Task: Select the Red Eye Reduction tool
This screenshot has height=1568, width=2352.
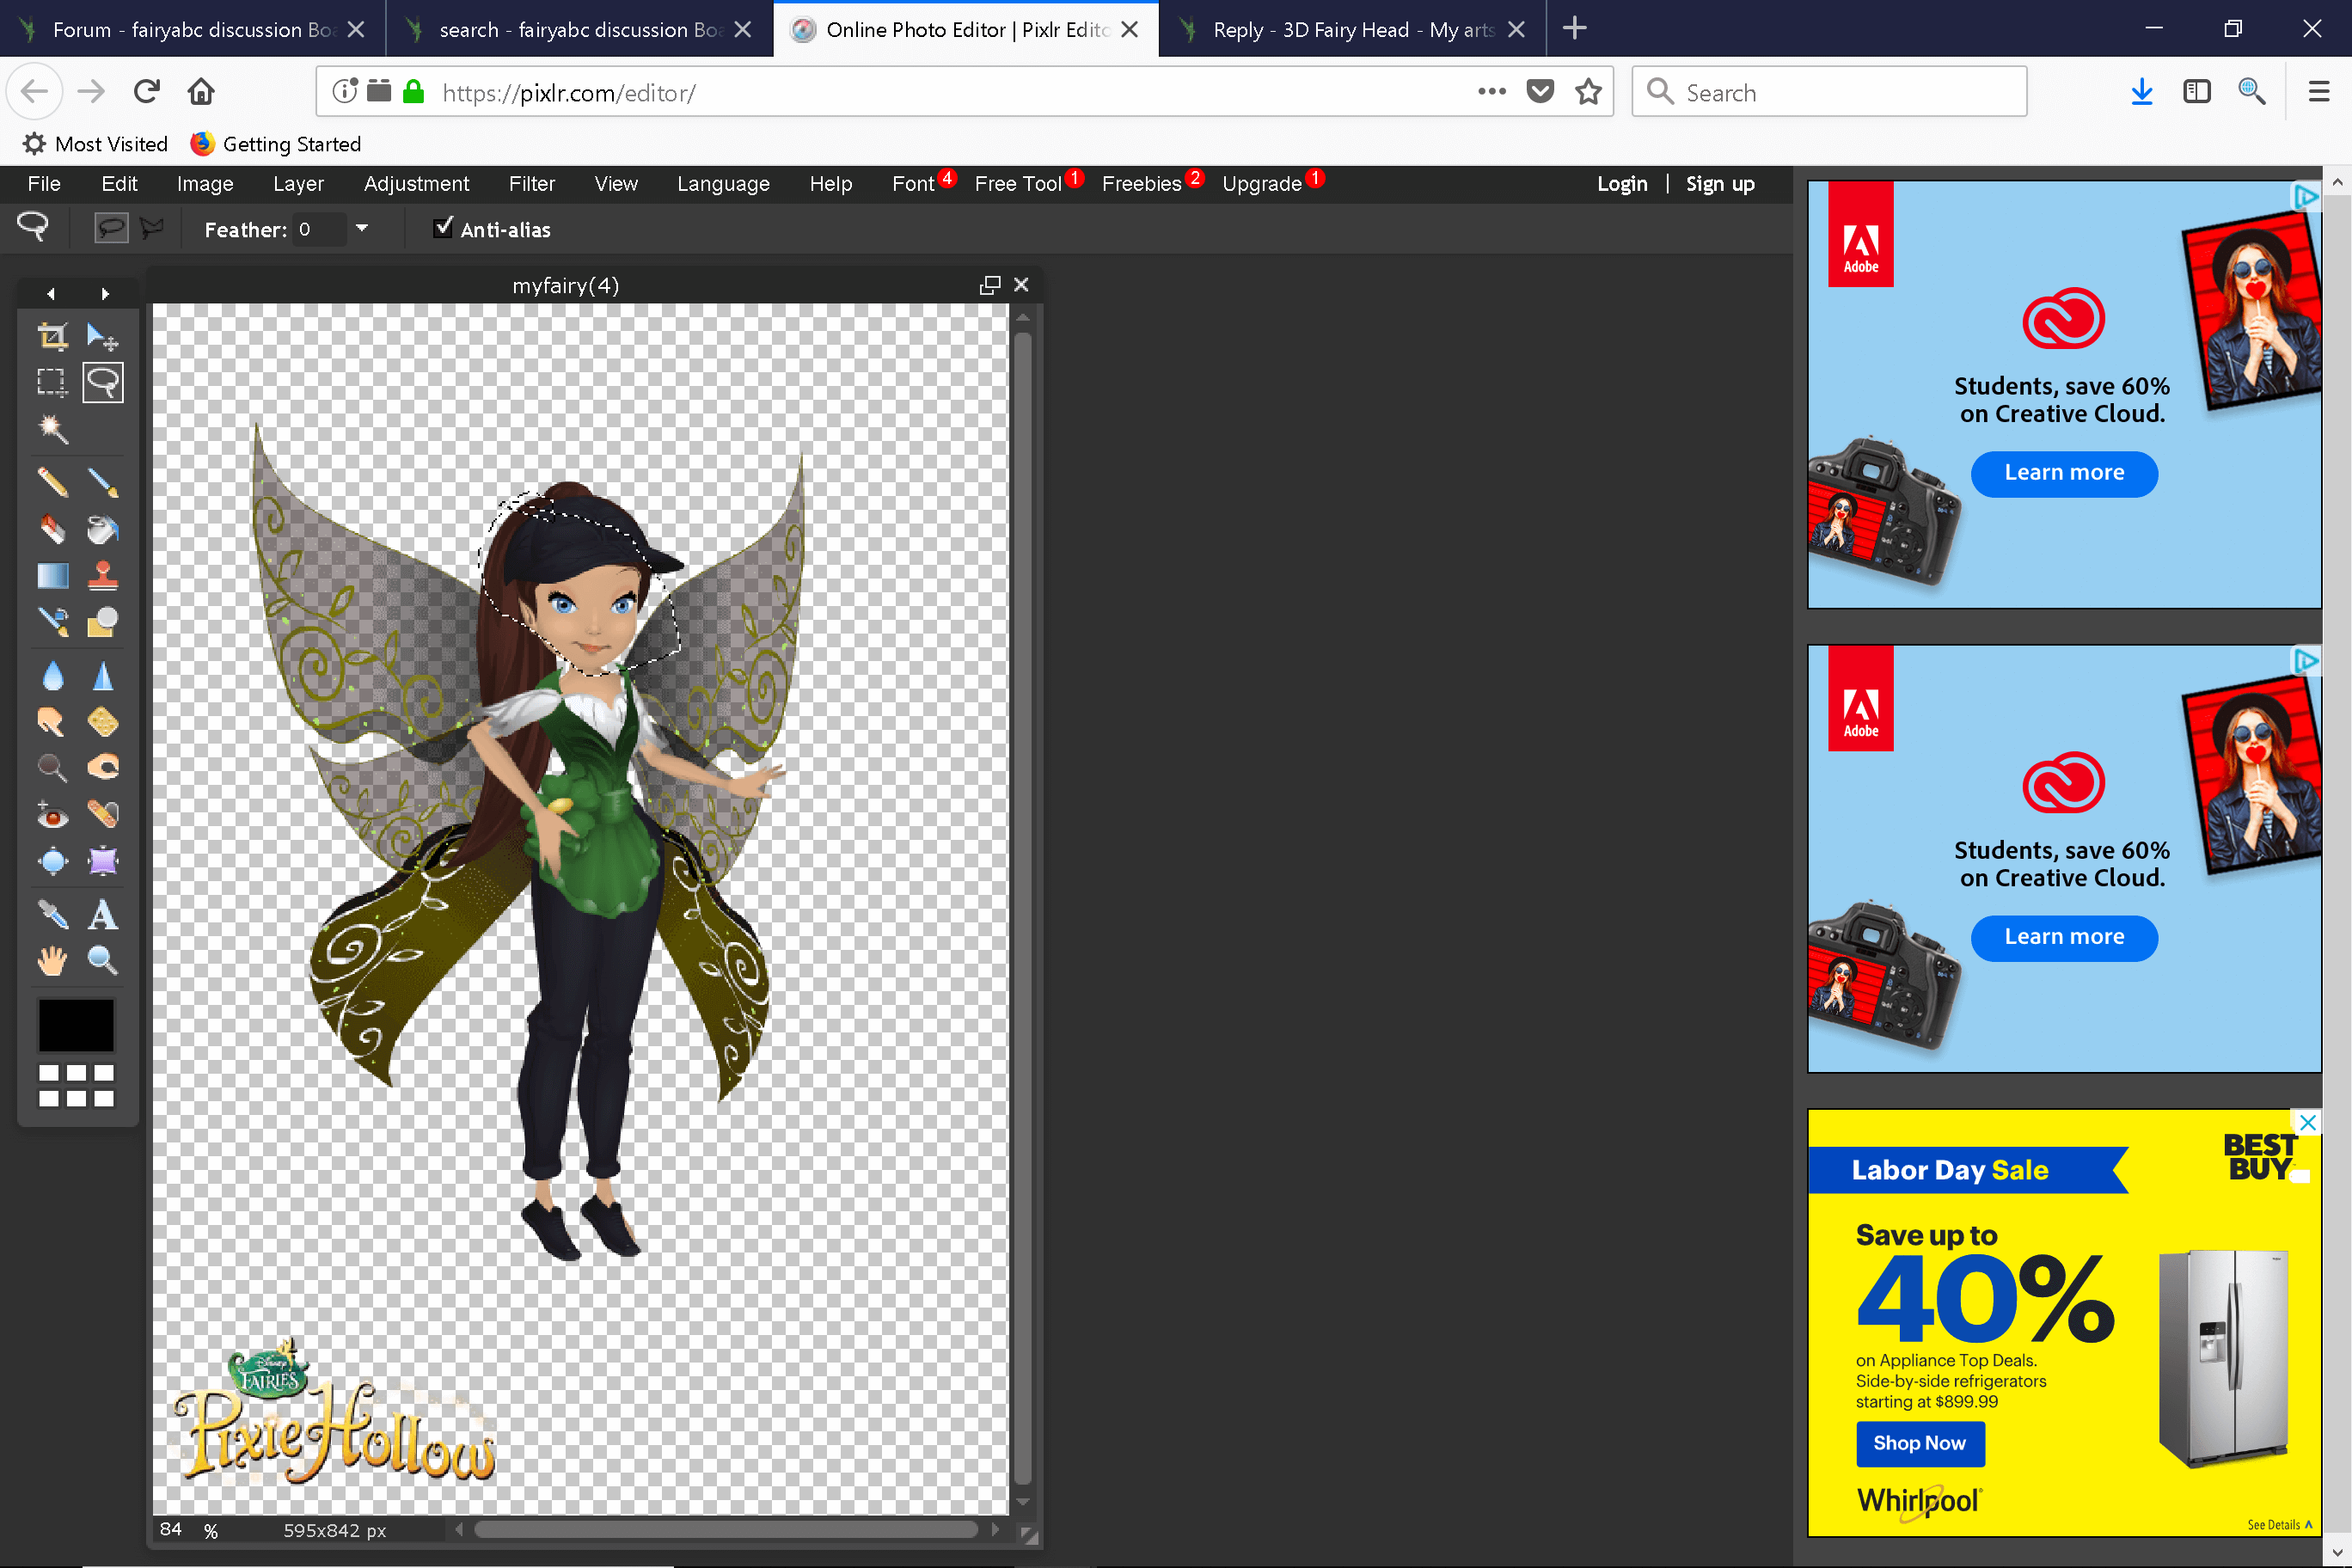Action: click(52, 815)
